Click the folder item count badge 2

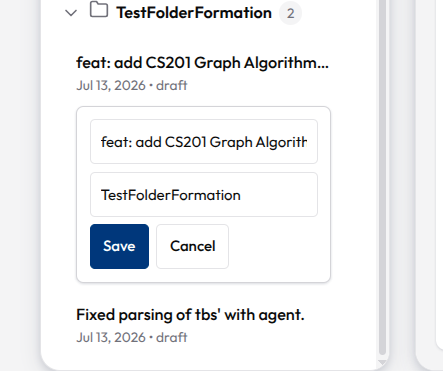(290, 13)
